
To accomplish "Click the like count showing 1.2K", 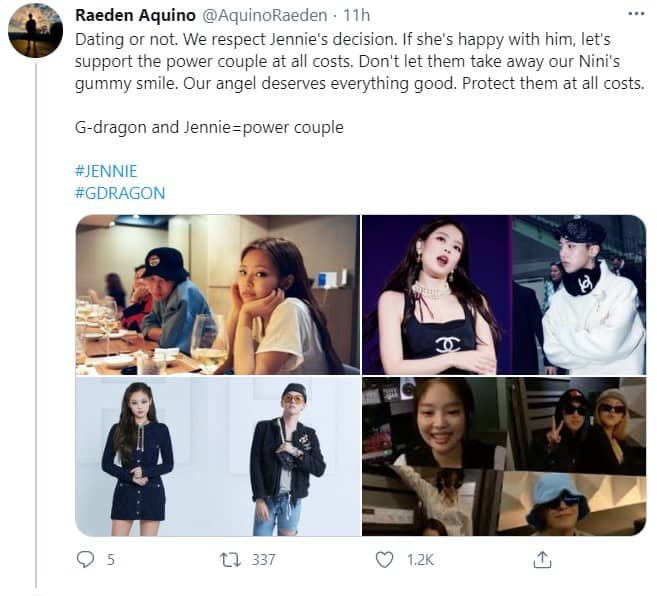I will tap(418, 560).
